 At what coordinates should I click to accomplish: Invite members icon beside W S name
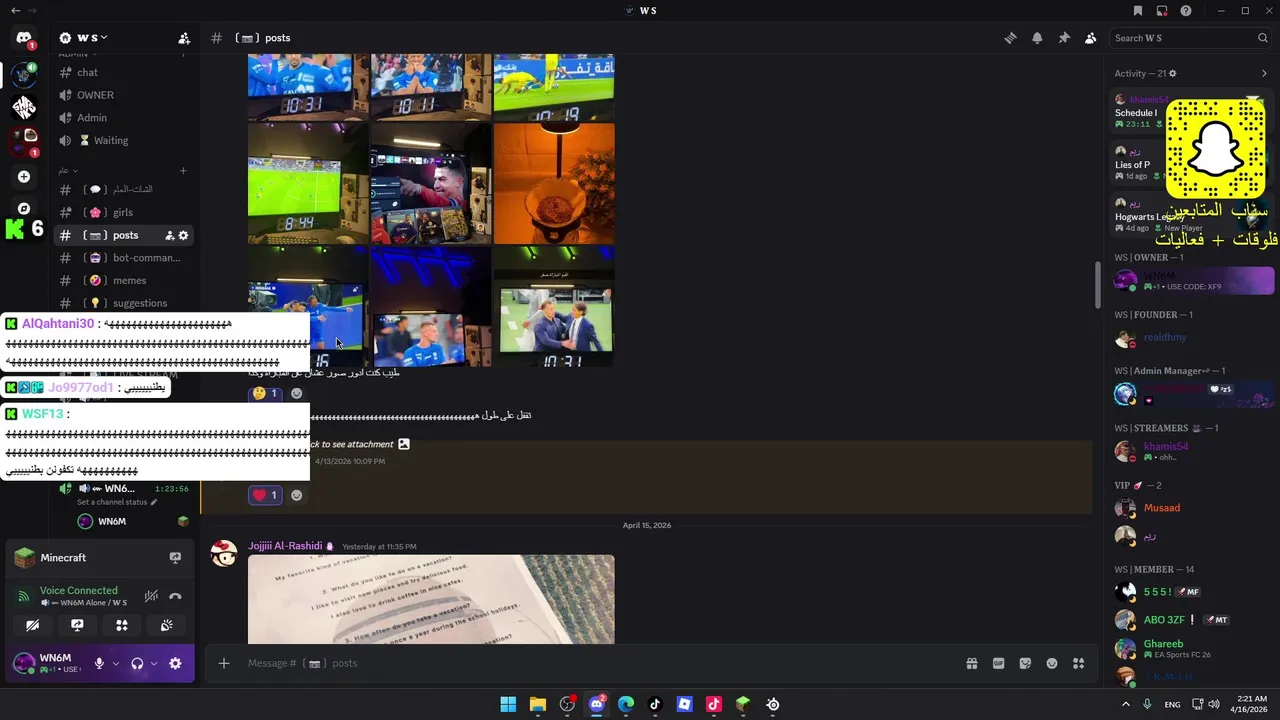click(184, 38)
